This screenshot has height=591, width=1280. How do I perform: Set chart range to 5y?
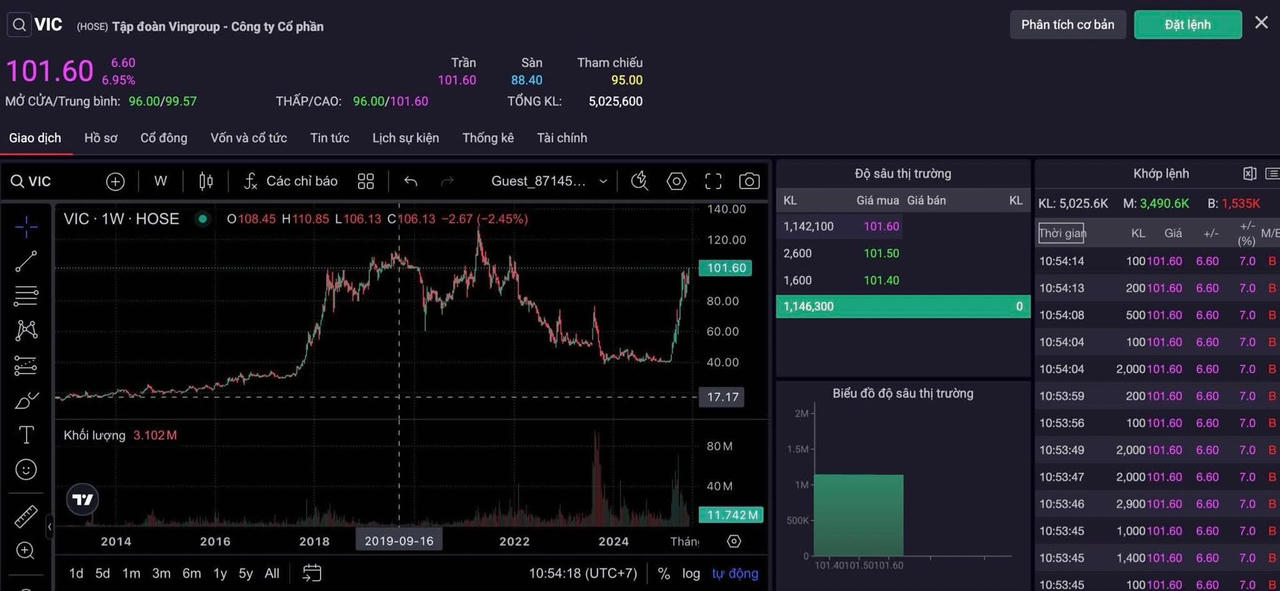[246, 573]
